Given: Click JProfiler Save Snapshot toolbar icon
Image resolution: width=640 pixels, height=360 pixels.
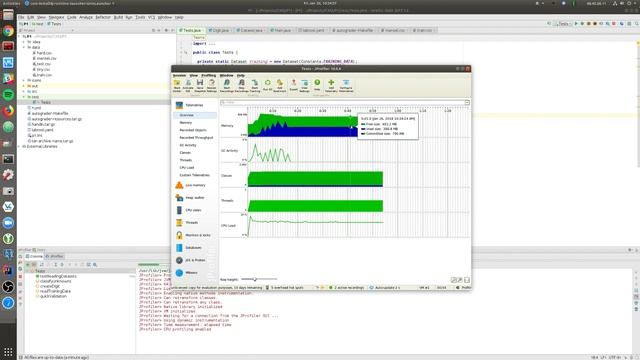Looking at the screenshot, I should pyautogui.click(x=200, y=85).
